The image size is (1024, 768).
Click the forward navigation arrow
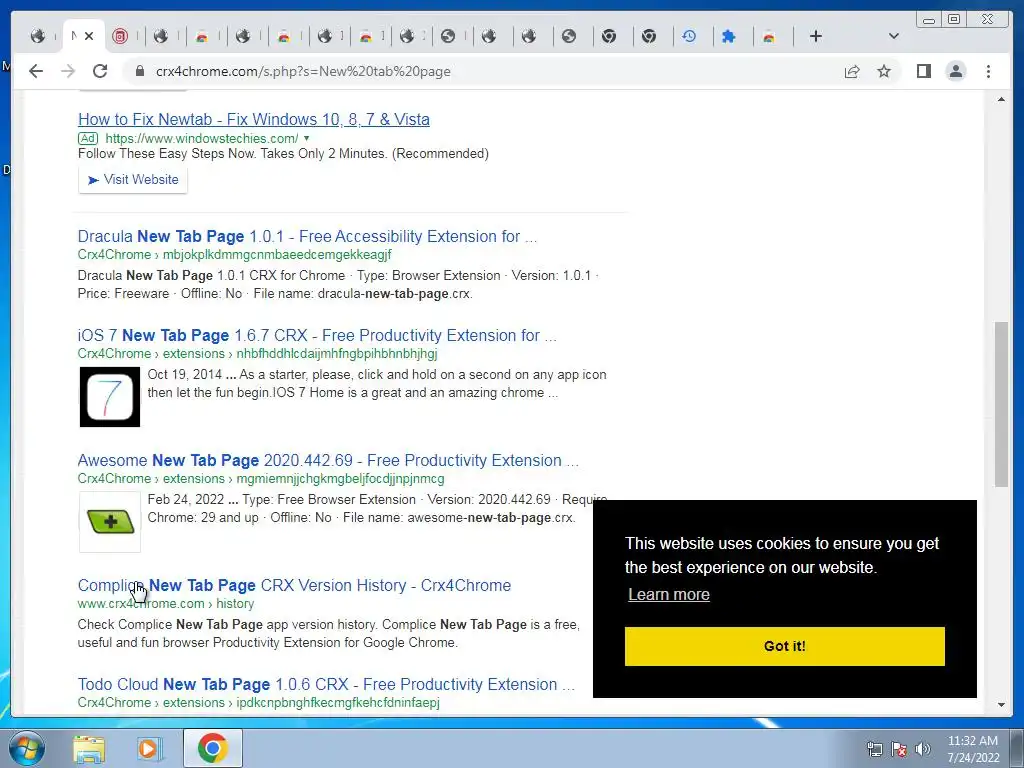coord(68,71)
